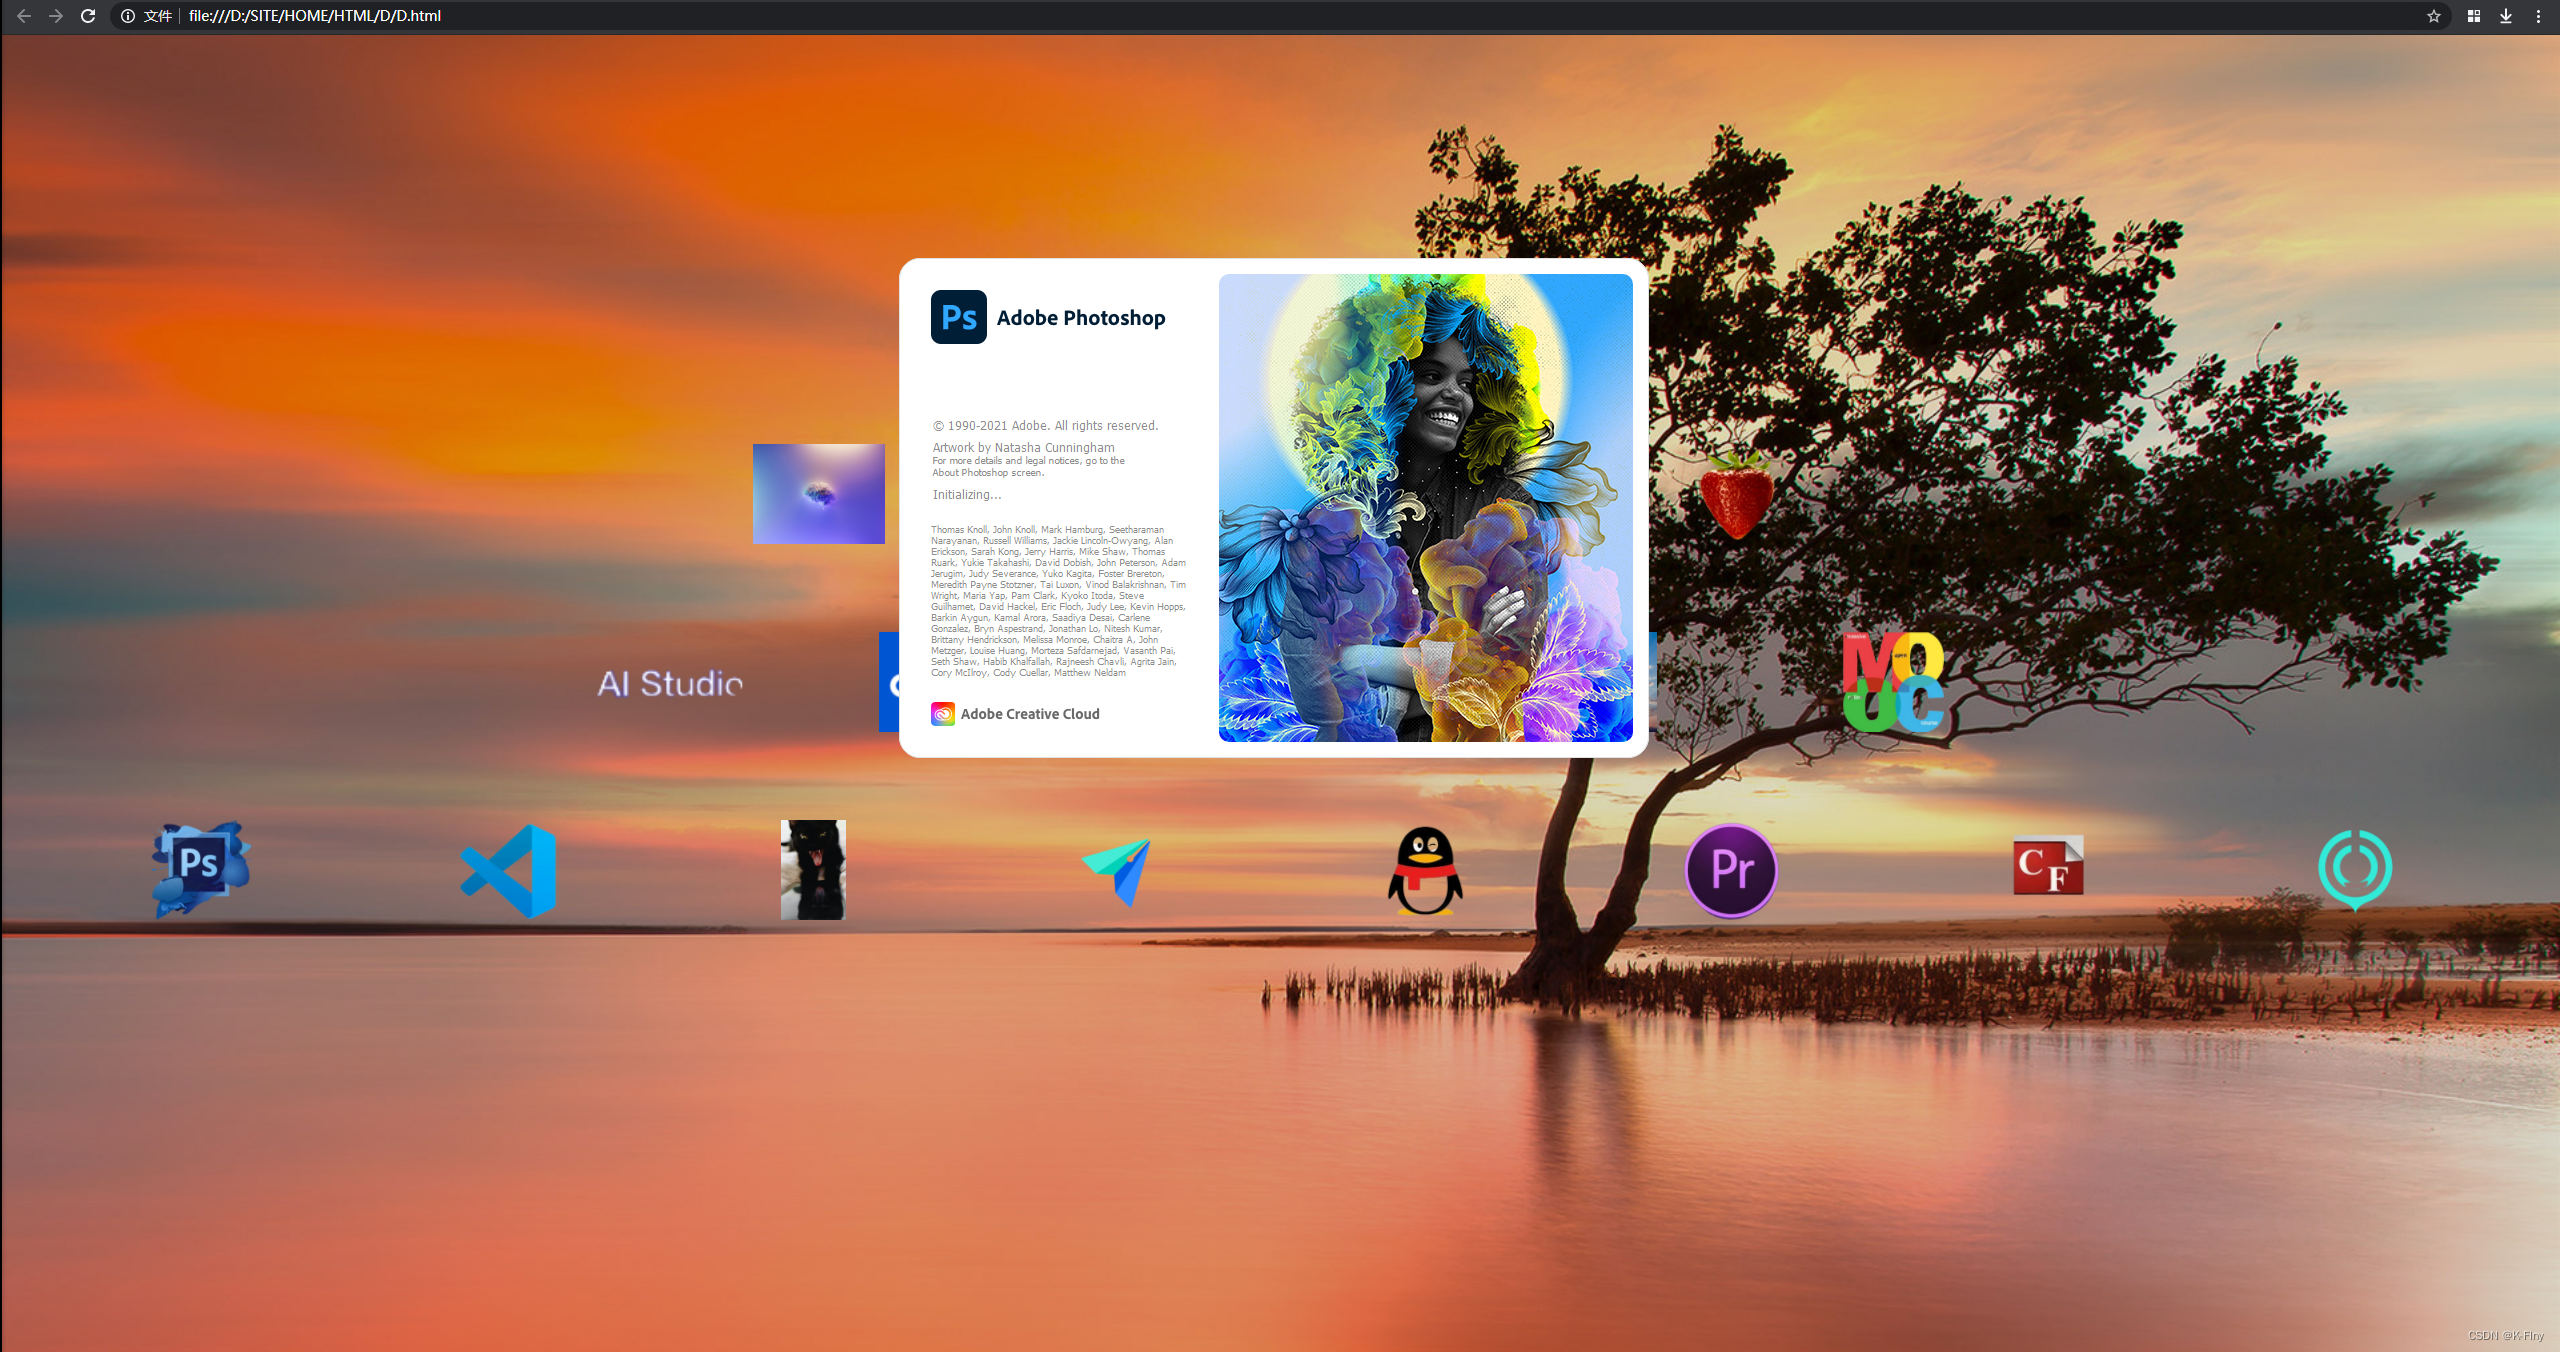Open the browser three-dot menu
This screenshot has width=2560, height=1352.
click(x=2538, y=16)
